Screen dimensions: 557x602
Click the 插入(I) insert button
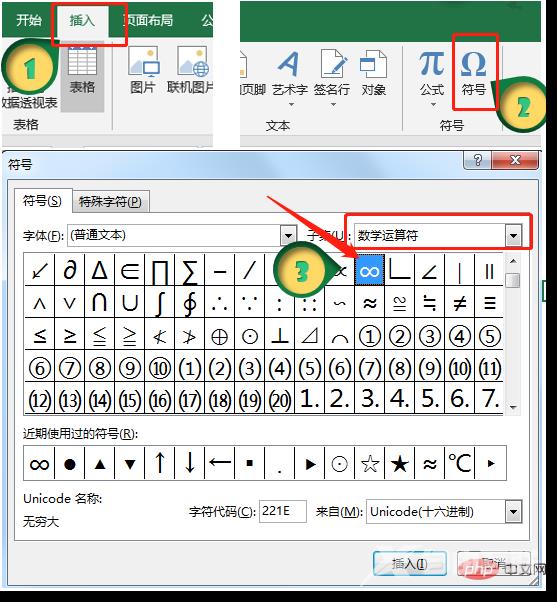(410, 564)
